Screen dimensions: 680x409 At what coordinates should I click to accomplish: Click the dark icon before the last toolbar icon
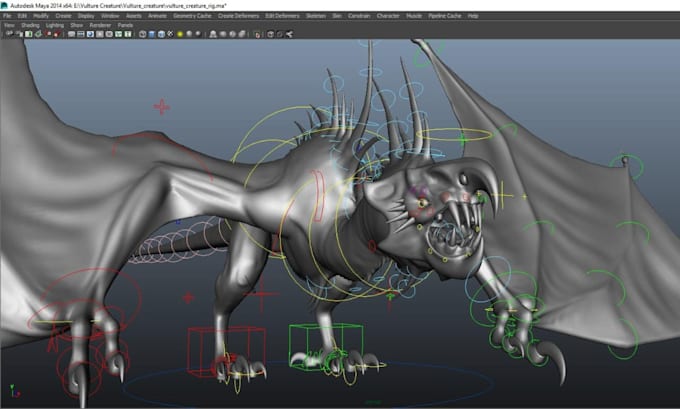point(280,34)
